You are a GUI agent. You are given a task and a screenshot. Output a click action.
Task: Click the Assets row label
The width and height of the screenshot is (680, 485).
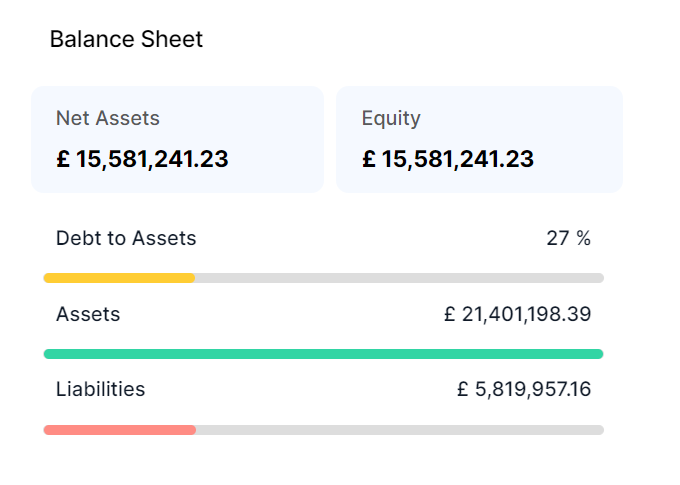pos(88,314)
